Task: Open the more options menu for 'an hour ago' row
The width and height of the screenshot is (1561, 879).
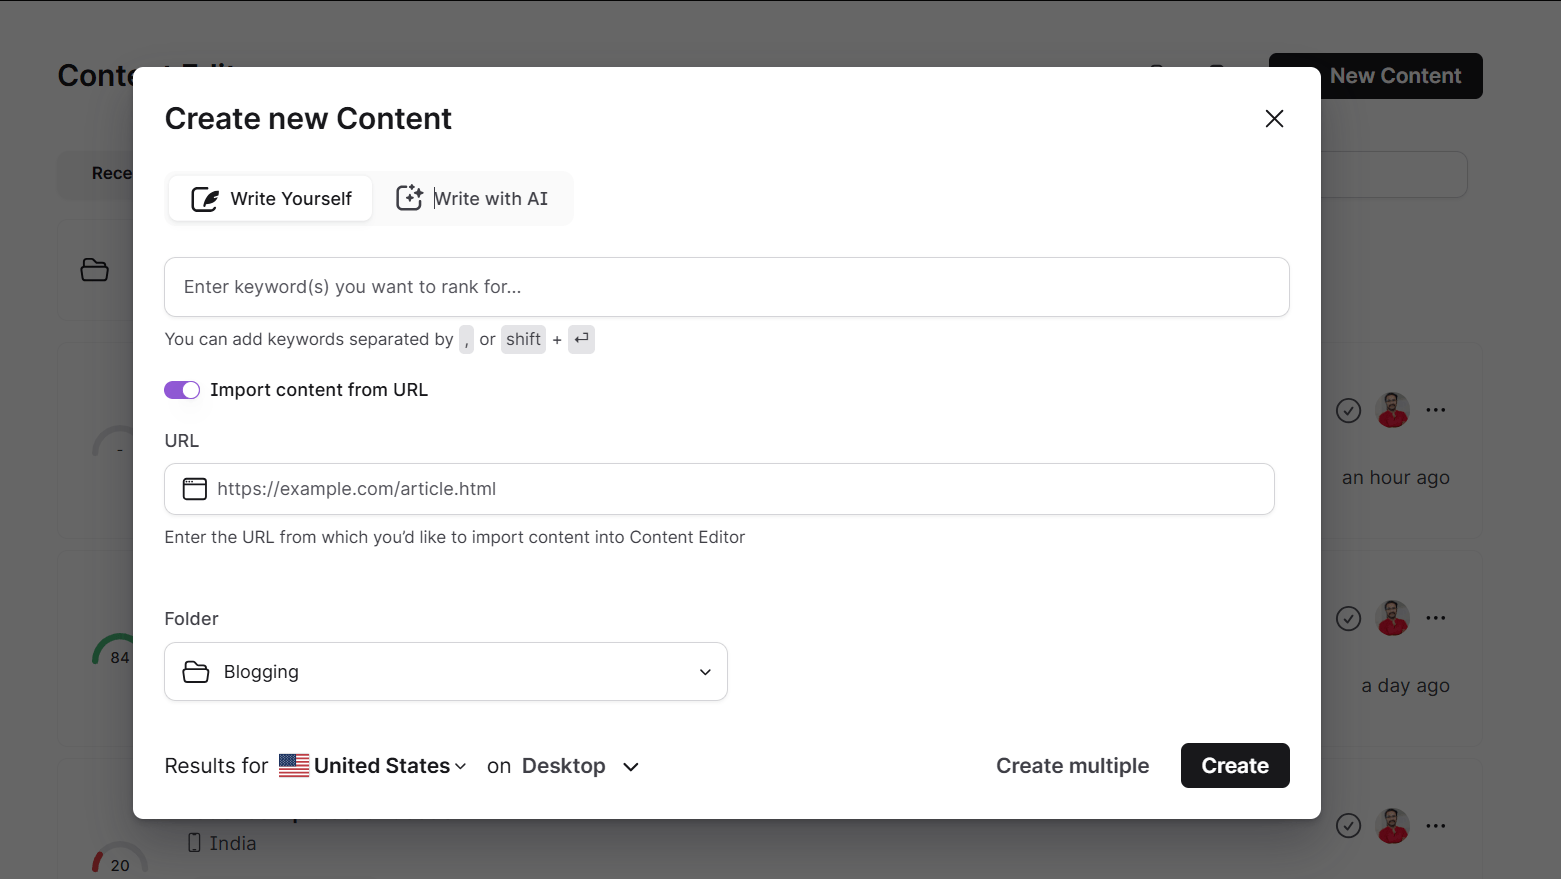Action: (x=1436, y=410)
